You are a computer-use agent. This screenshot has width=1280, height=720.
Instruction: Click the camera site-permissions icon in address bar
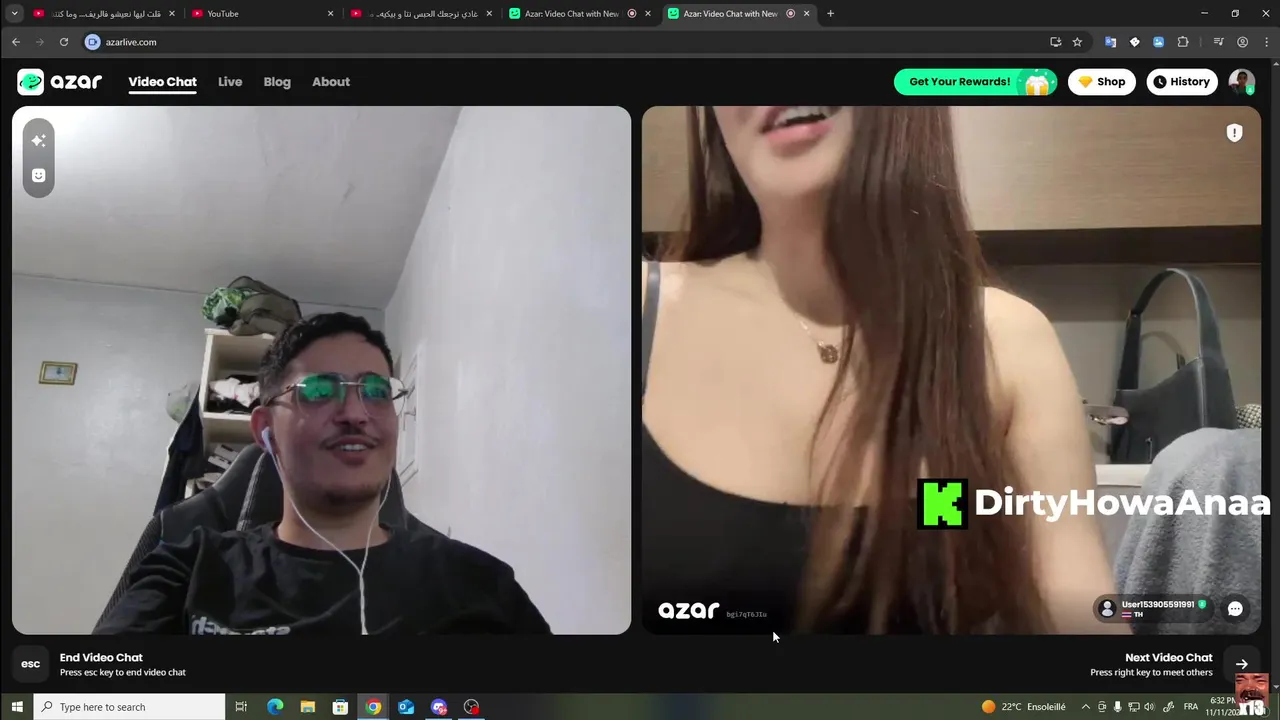pos(93,42)
